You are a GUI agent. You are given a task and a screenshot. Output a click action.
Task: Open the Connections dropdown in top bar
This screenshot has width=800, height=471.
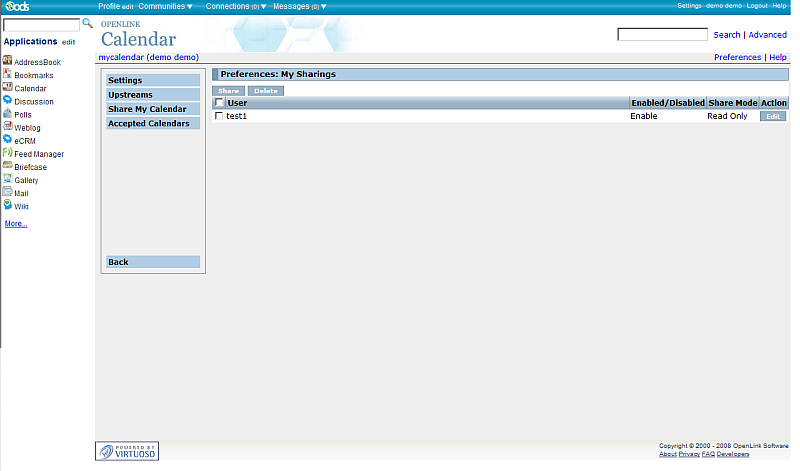coord(236,6)
